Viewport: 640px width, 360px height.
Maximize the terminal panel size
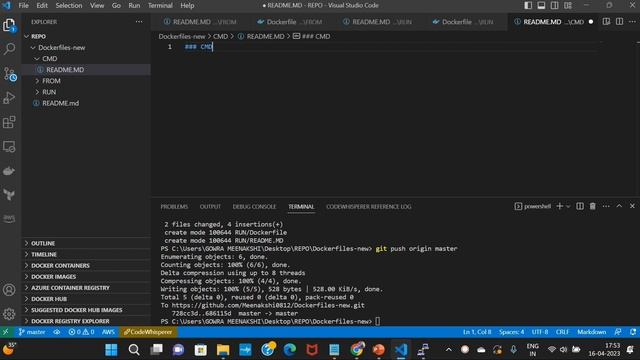click(619, 206)
